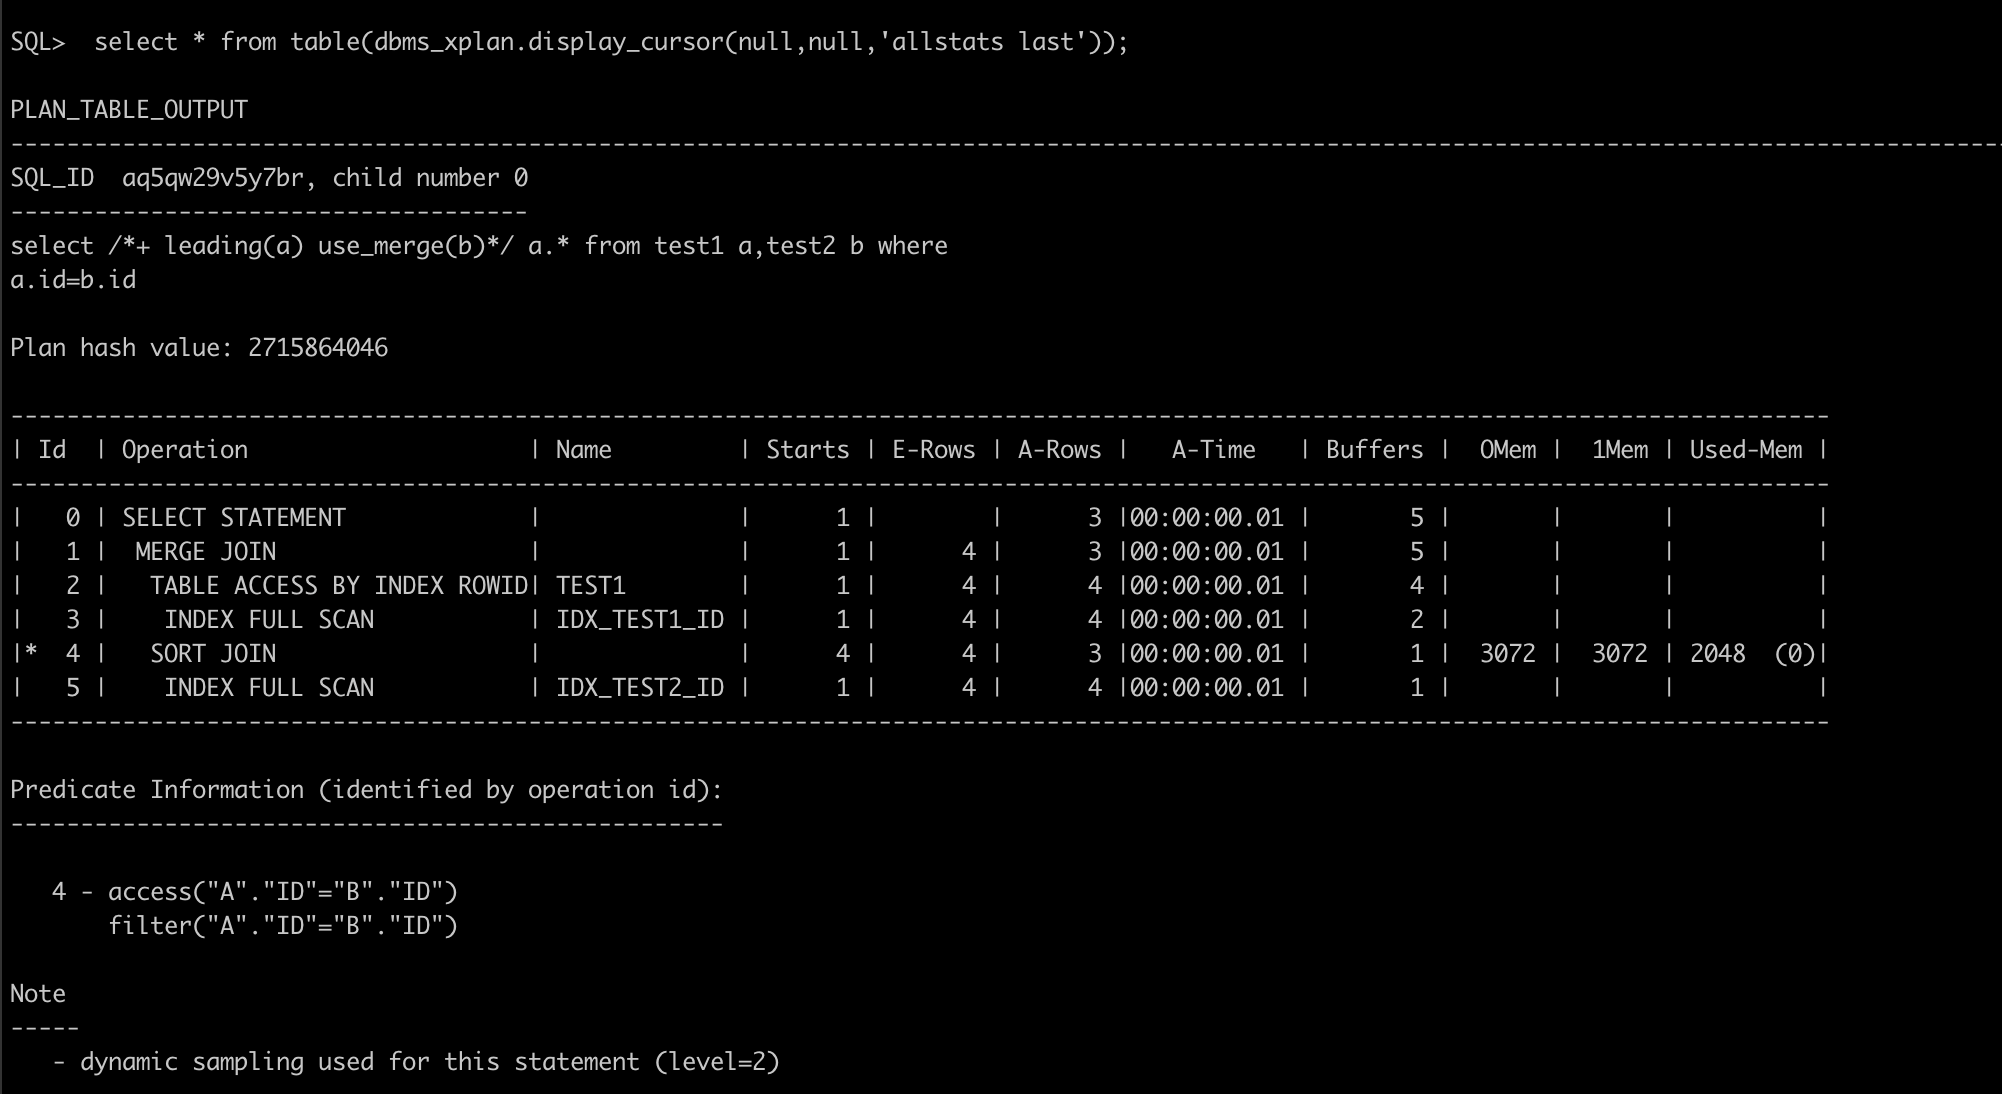Click the SORT JOIN operation text
This screenshot has width=2002, height=1094.
(213, 654)
